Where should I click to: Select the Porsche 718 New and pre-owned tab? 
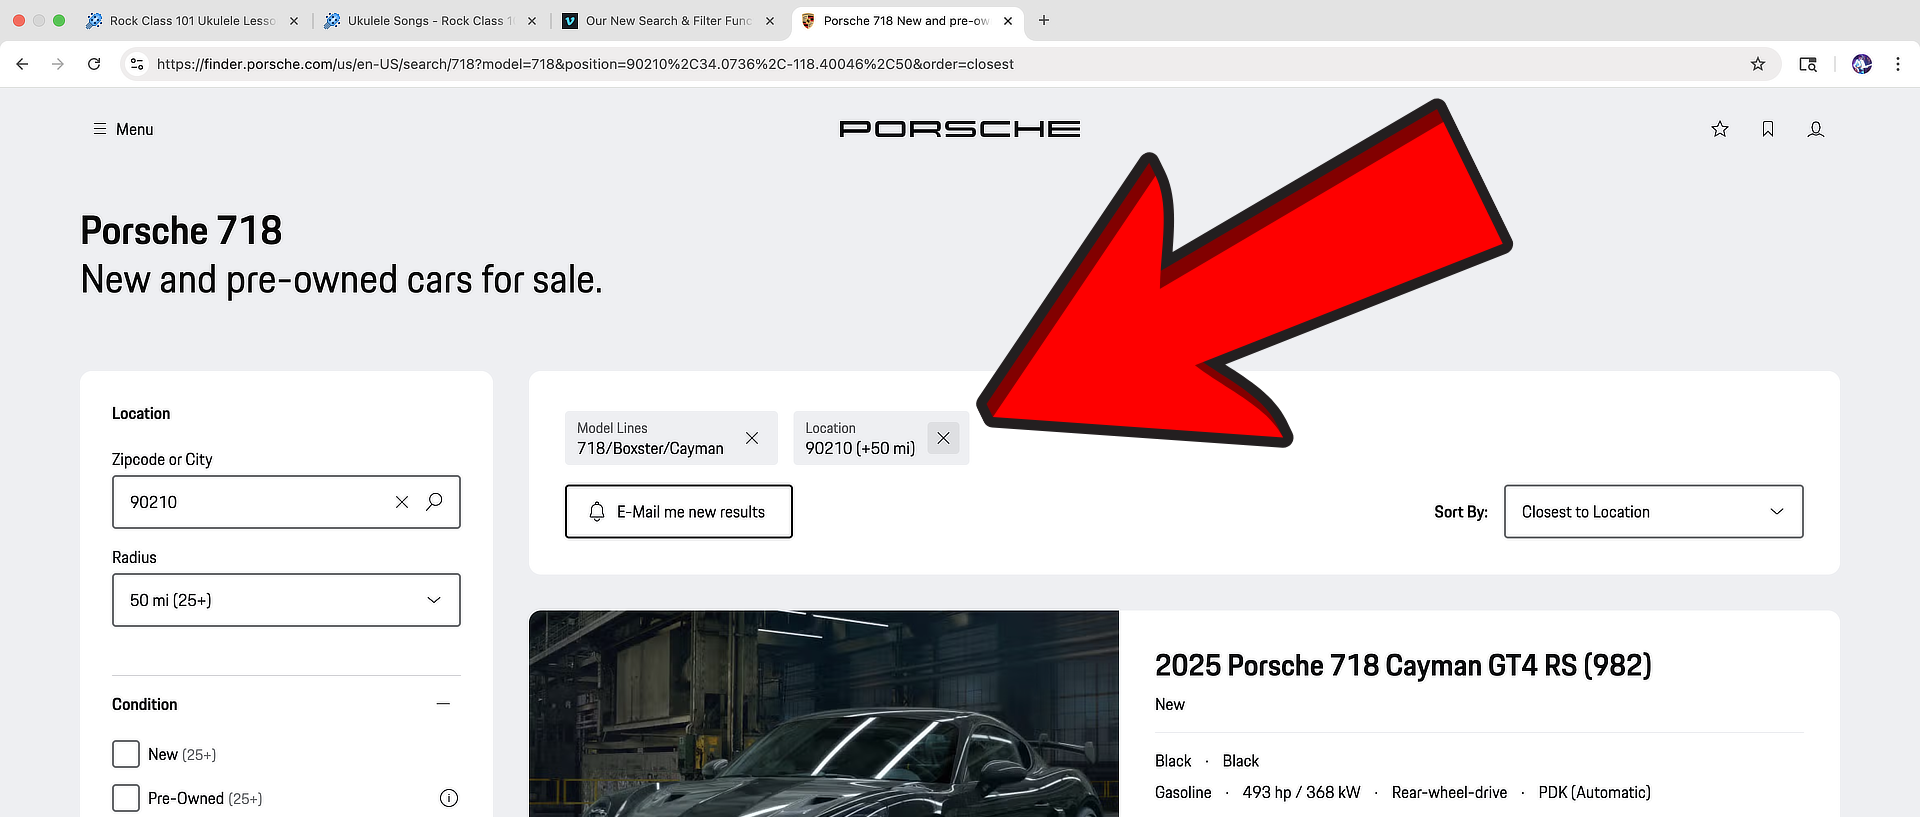905,21
